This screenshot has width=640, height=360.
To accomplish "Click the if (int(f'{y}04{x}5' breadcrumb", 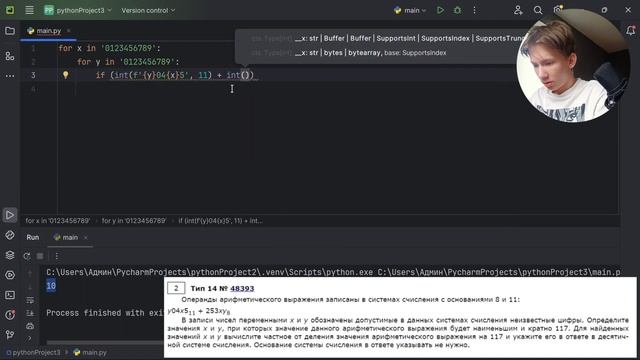I will tap(220, 221).
